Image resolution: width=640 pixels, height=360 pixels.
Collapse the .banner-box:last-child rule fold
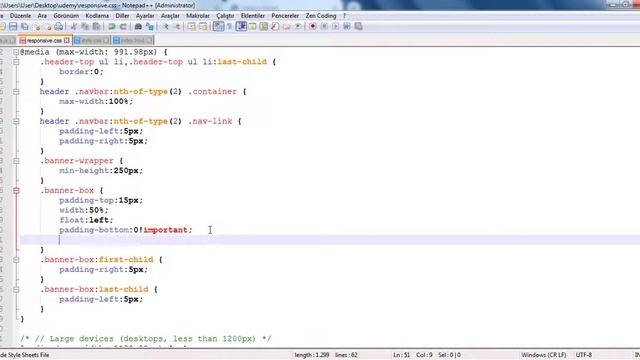tap(16, 289)
